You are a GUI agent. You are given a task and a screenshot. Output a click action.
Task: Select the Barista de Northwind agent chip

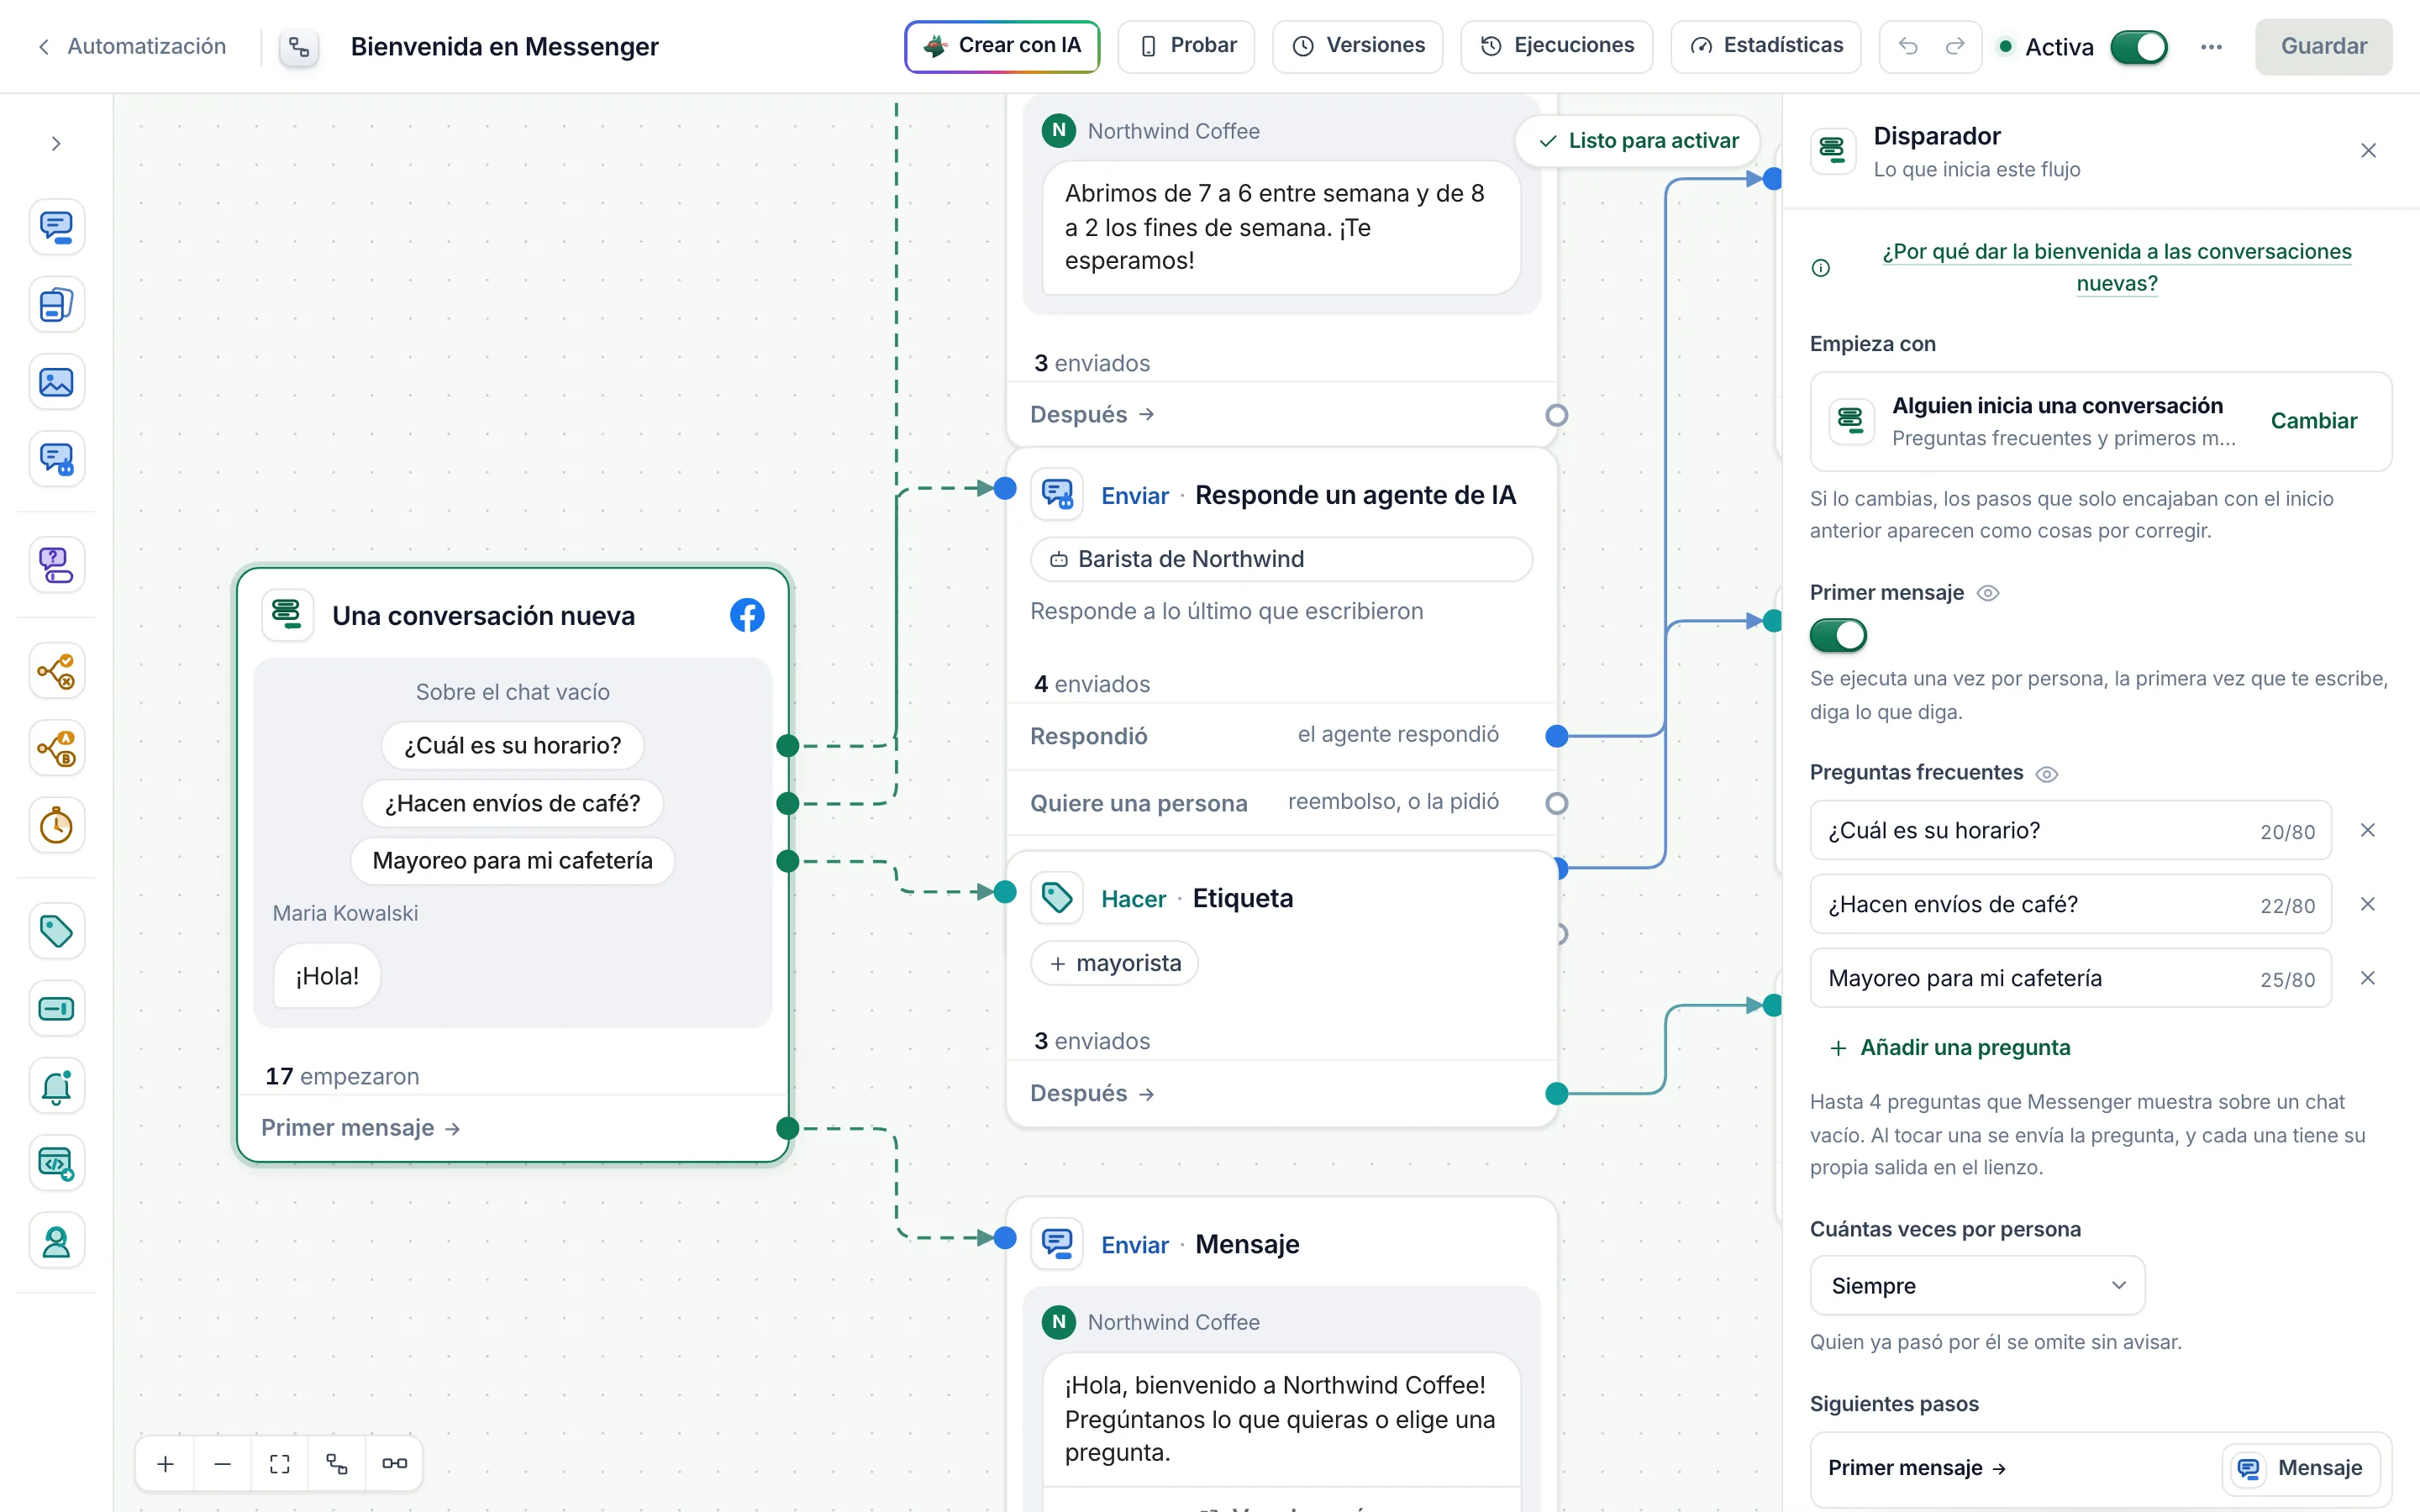point(1281,559)
